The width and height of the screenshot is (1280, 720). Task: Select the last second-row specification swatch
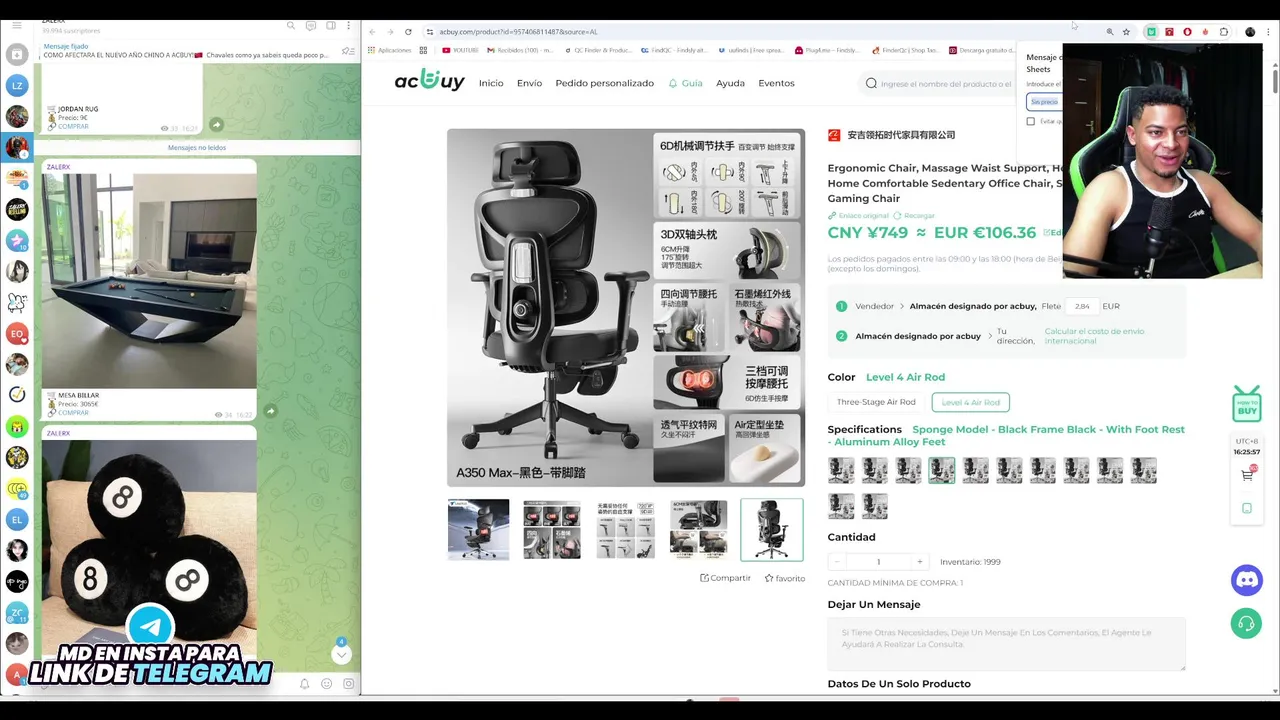(875, 506)
